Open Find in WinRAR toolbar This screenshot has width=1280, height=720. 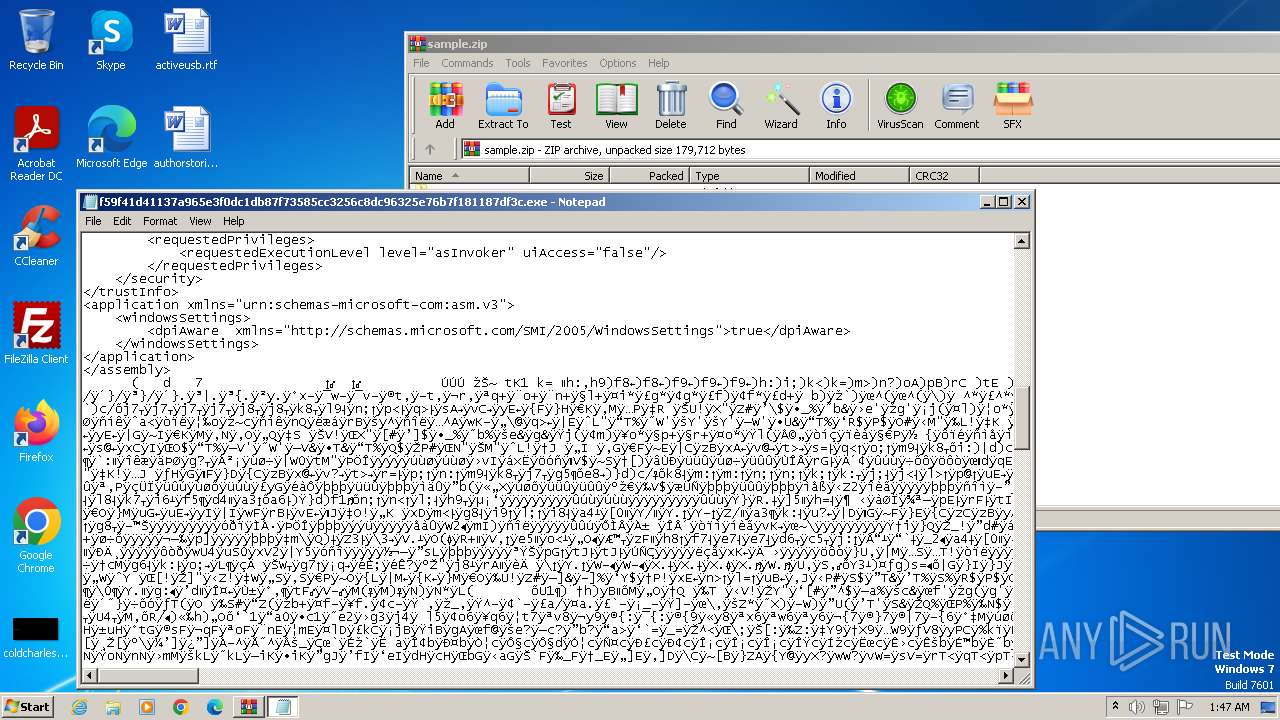(726, 106)
